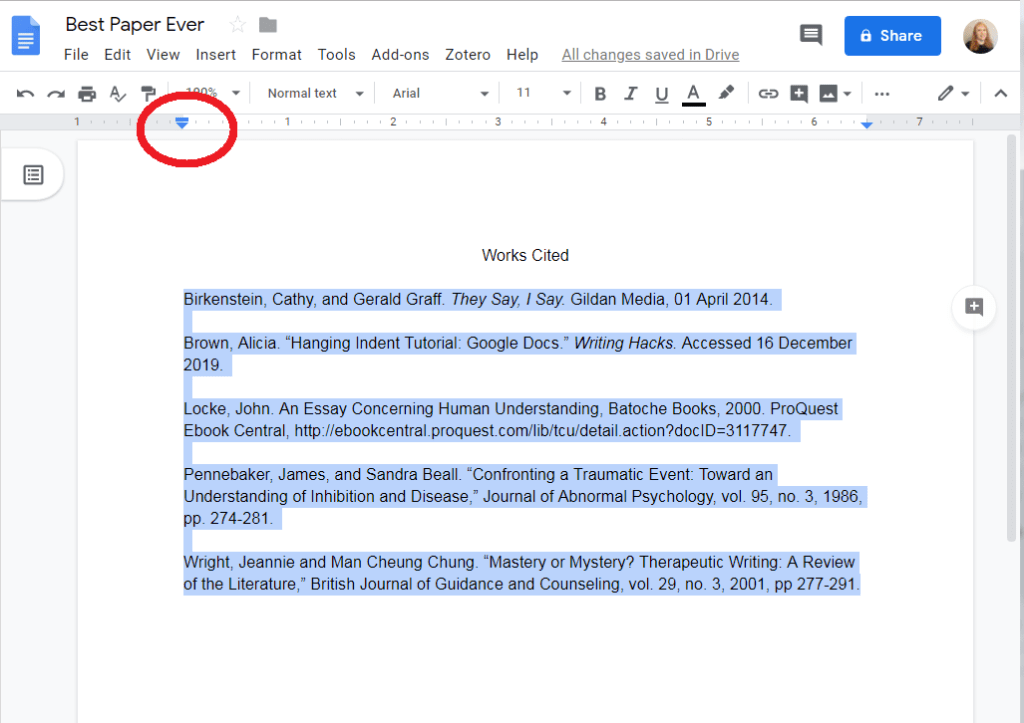The height and width of the screenshot is (723, 1024).
Task: Open the text color picker
Action: point(693,94)
